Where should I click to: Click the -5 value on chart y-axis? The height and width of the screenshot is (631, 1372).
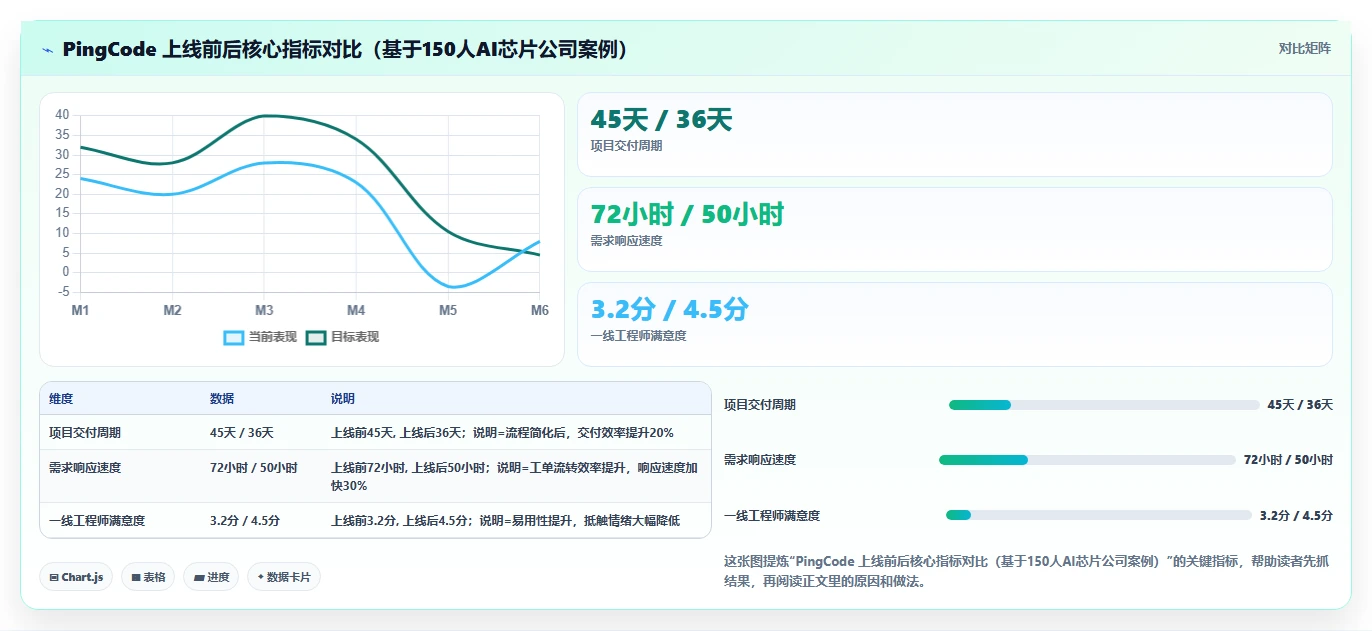pos(64,292)
